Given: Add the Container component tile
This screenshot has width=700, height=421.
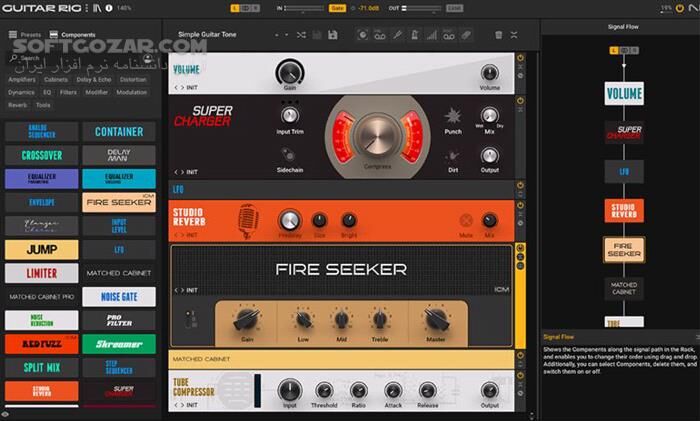Looking at the screenshot, I should click(x=119, y=132).
